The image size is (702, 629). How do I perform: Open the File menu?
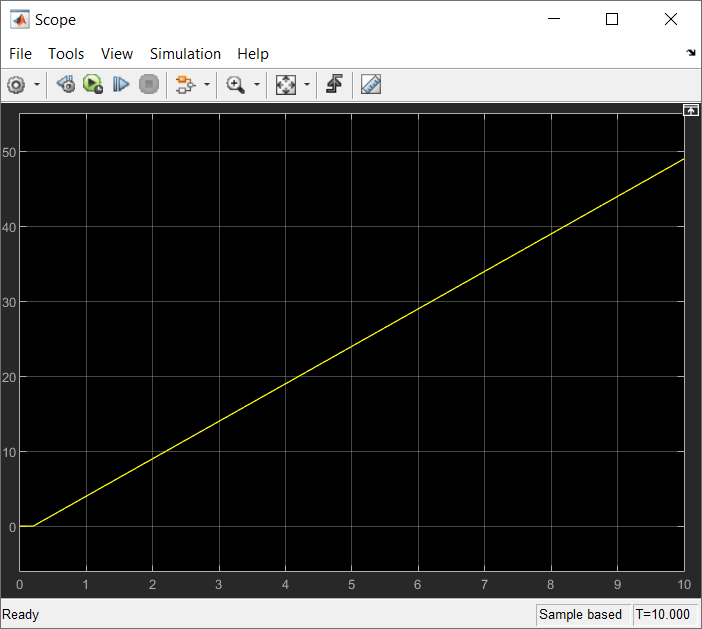(20, 54)
